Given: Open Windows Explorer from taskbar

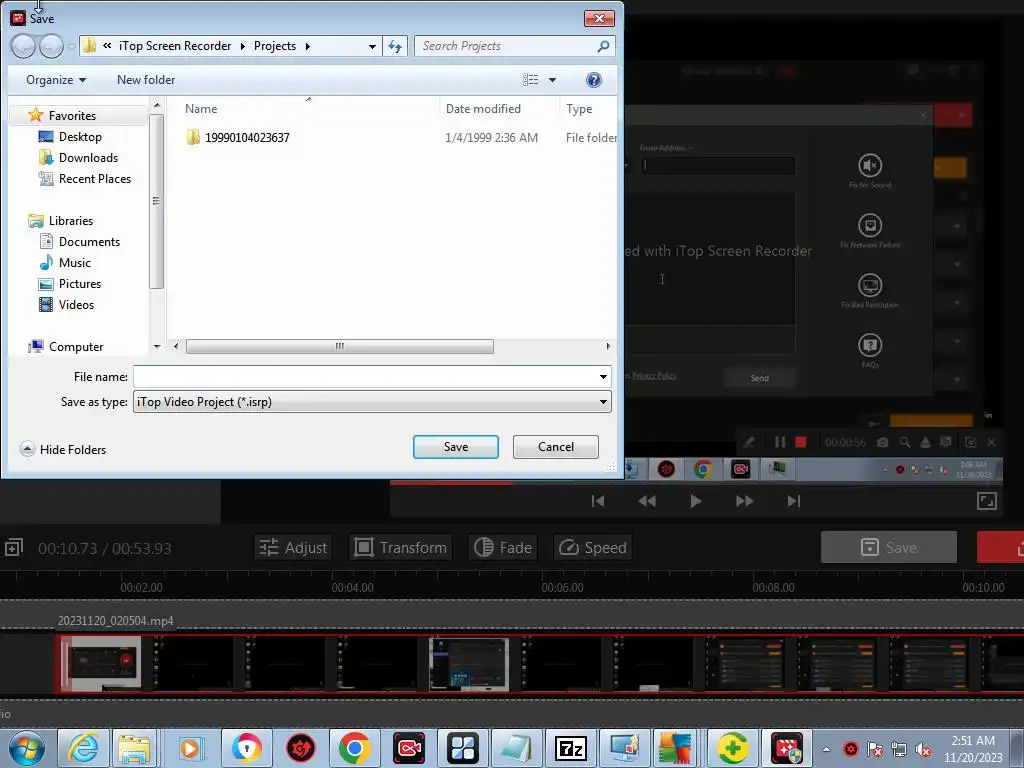Looking at the screenshot, I should coord(134,748).
